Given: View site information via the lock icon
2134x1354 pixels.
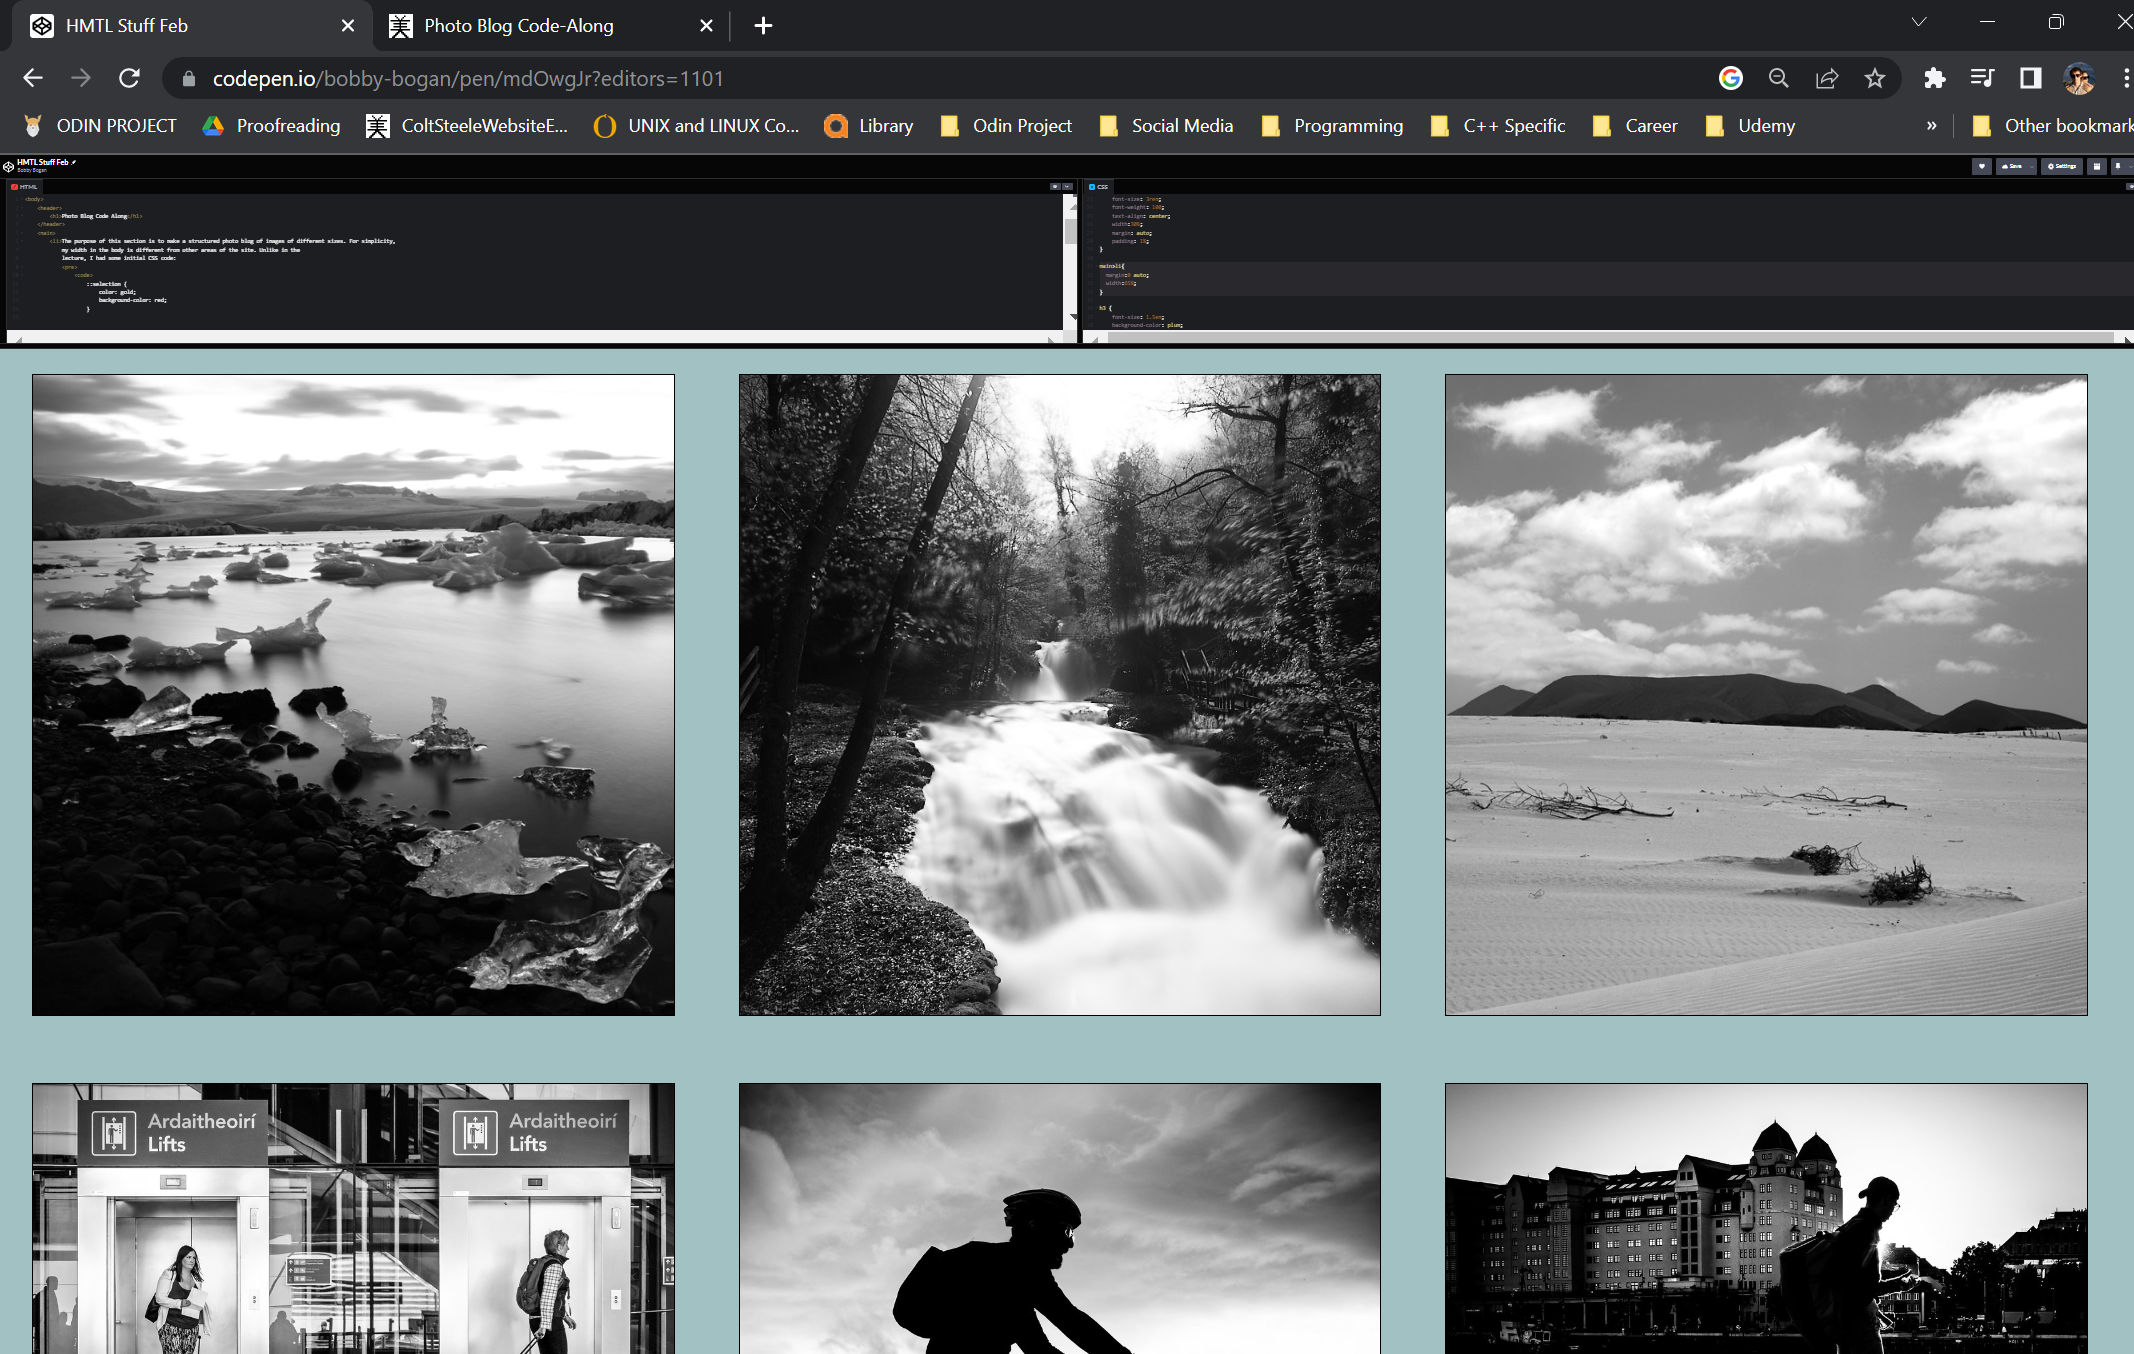Looking at the screenshot, I should [x=189, y=78].
